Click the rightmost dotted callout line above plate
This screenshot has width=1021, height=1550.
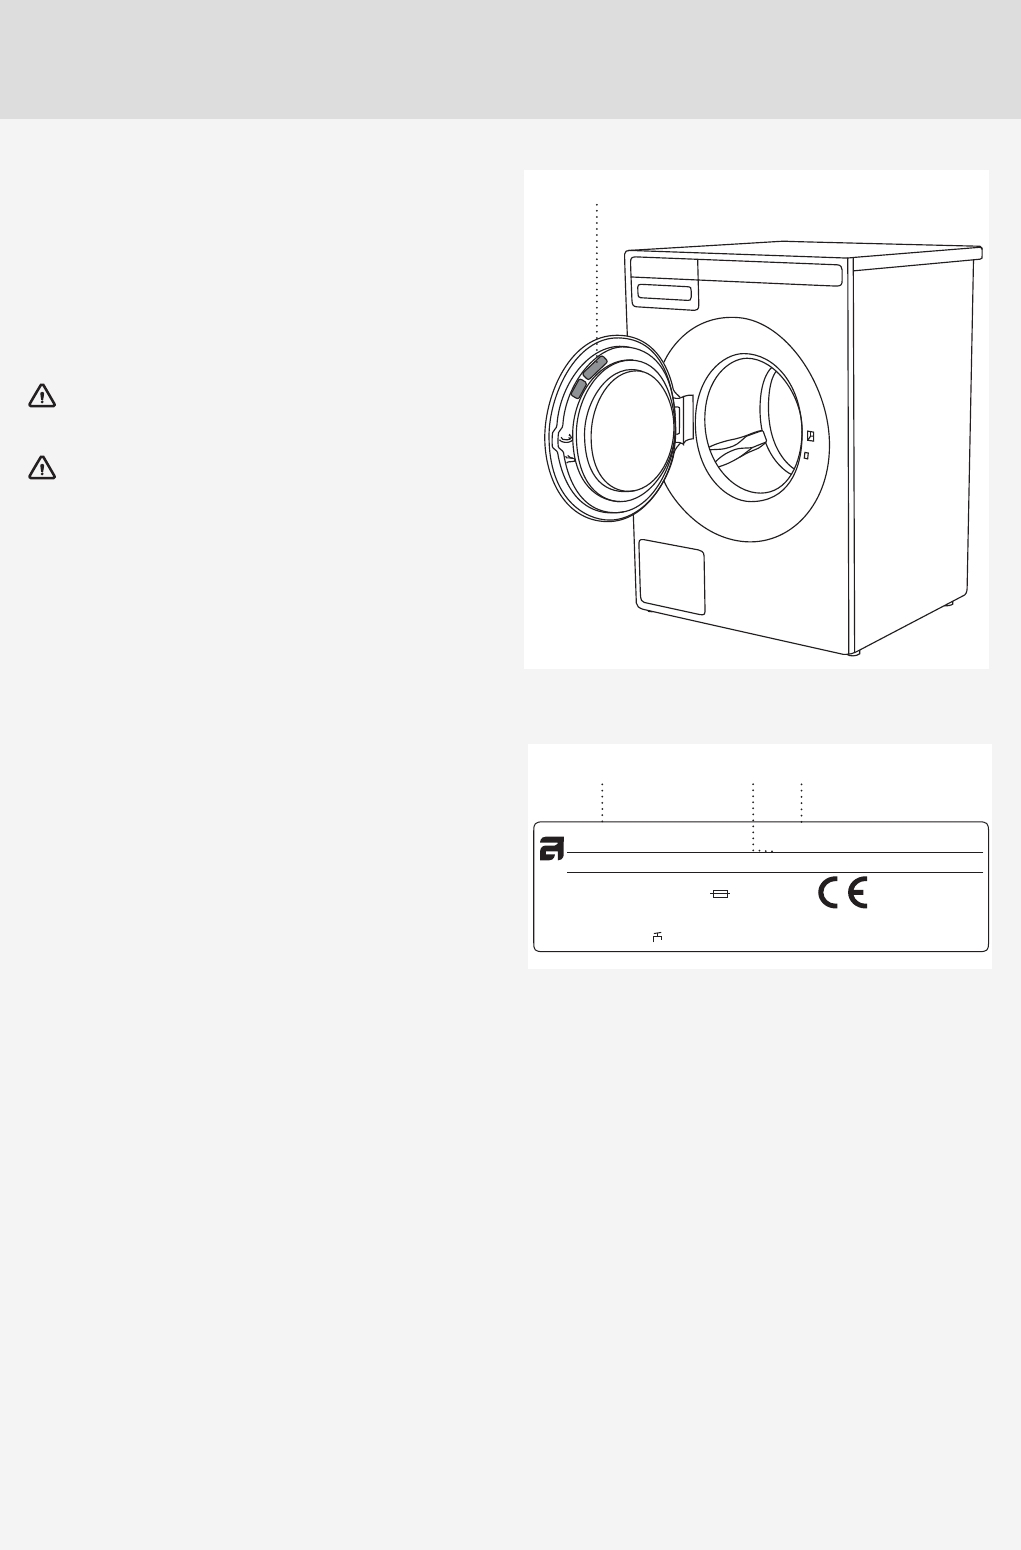coord(802,803)
